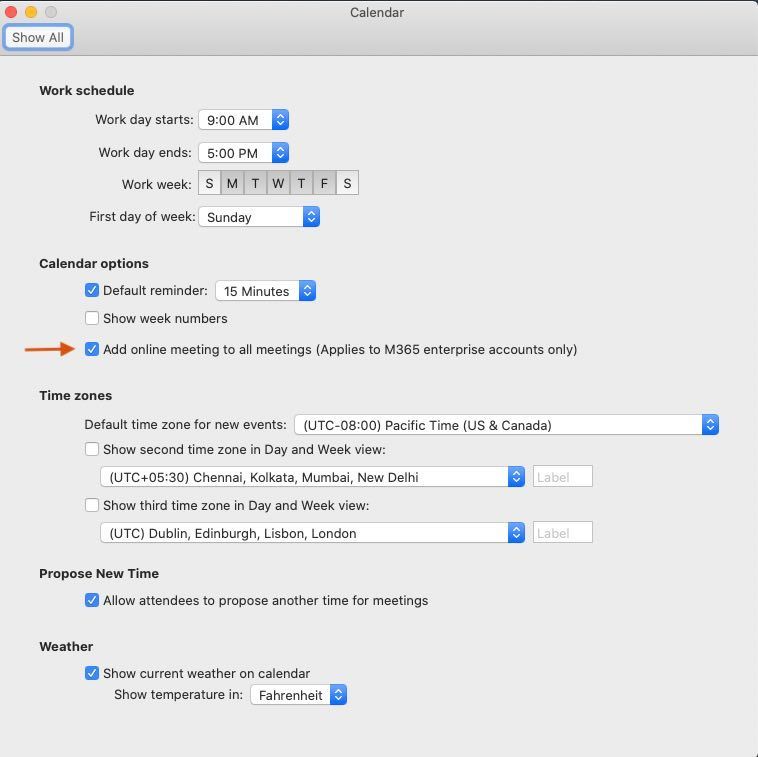This screenshot has width=758, height=757.
Task: Enable Show week numbers
Action: click(92, 319)
